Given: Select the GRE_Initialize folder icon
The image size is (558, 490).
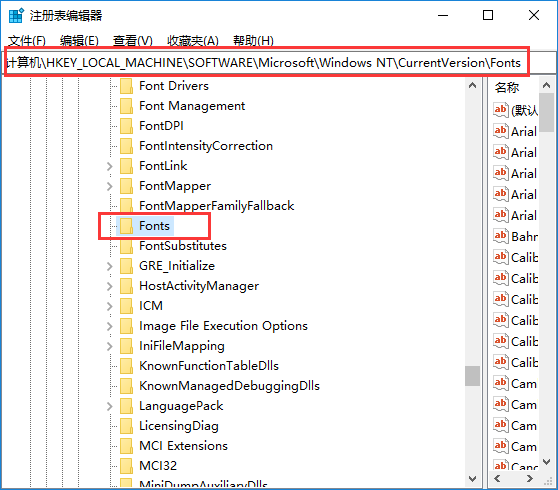Looking at the screenshot, I should 126,266.
